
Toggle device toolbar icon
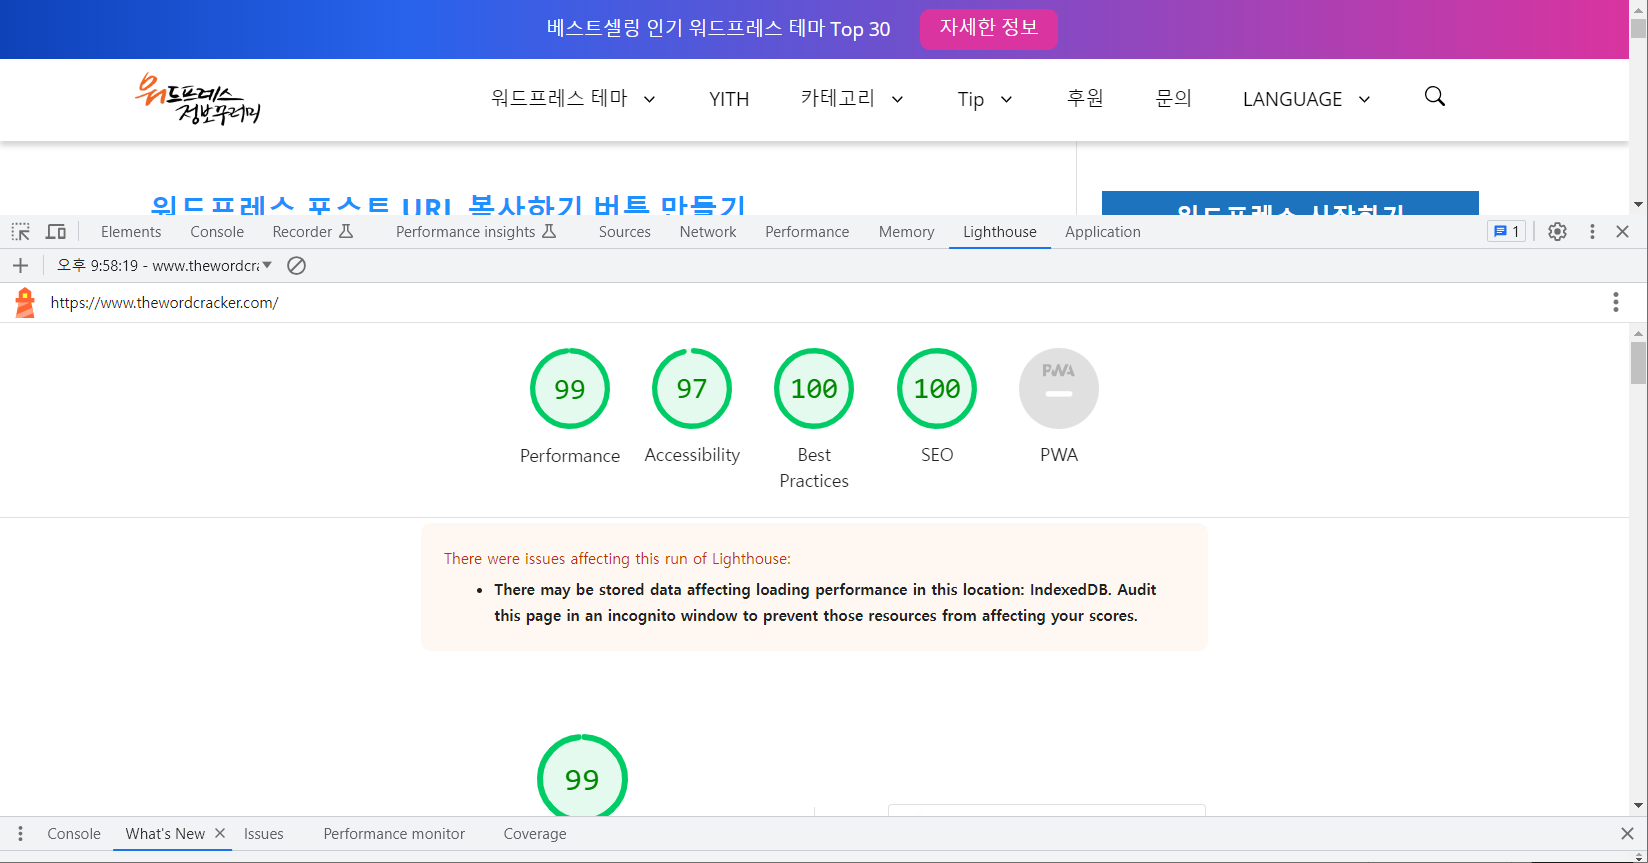click(x=56, y=232)
